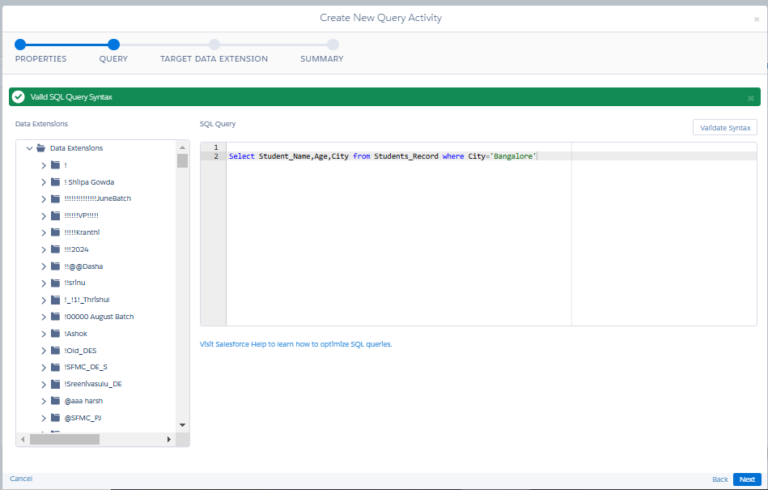This screenshot has height=490, width=768.
Task: Click 'Bangalore' string in the query
Action: coord(513,156)
